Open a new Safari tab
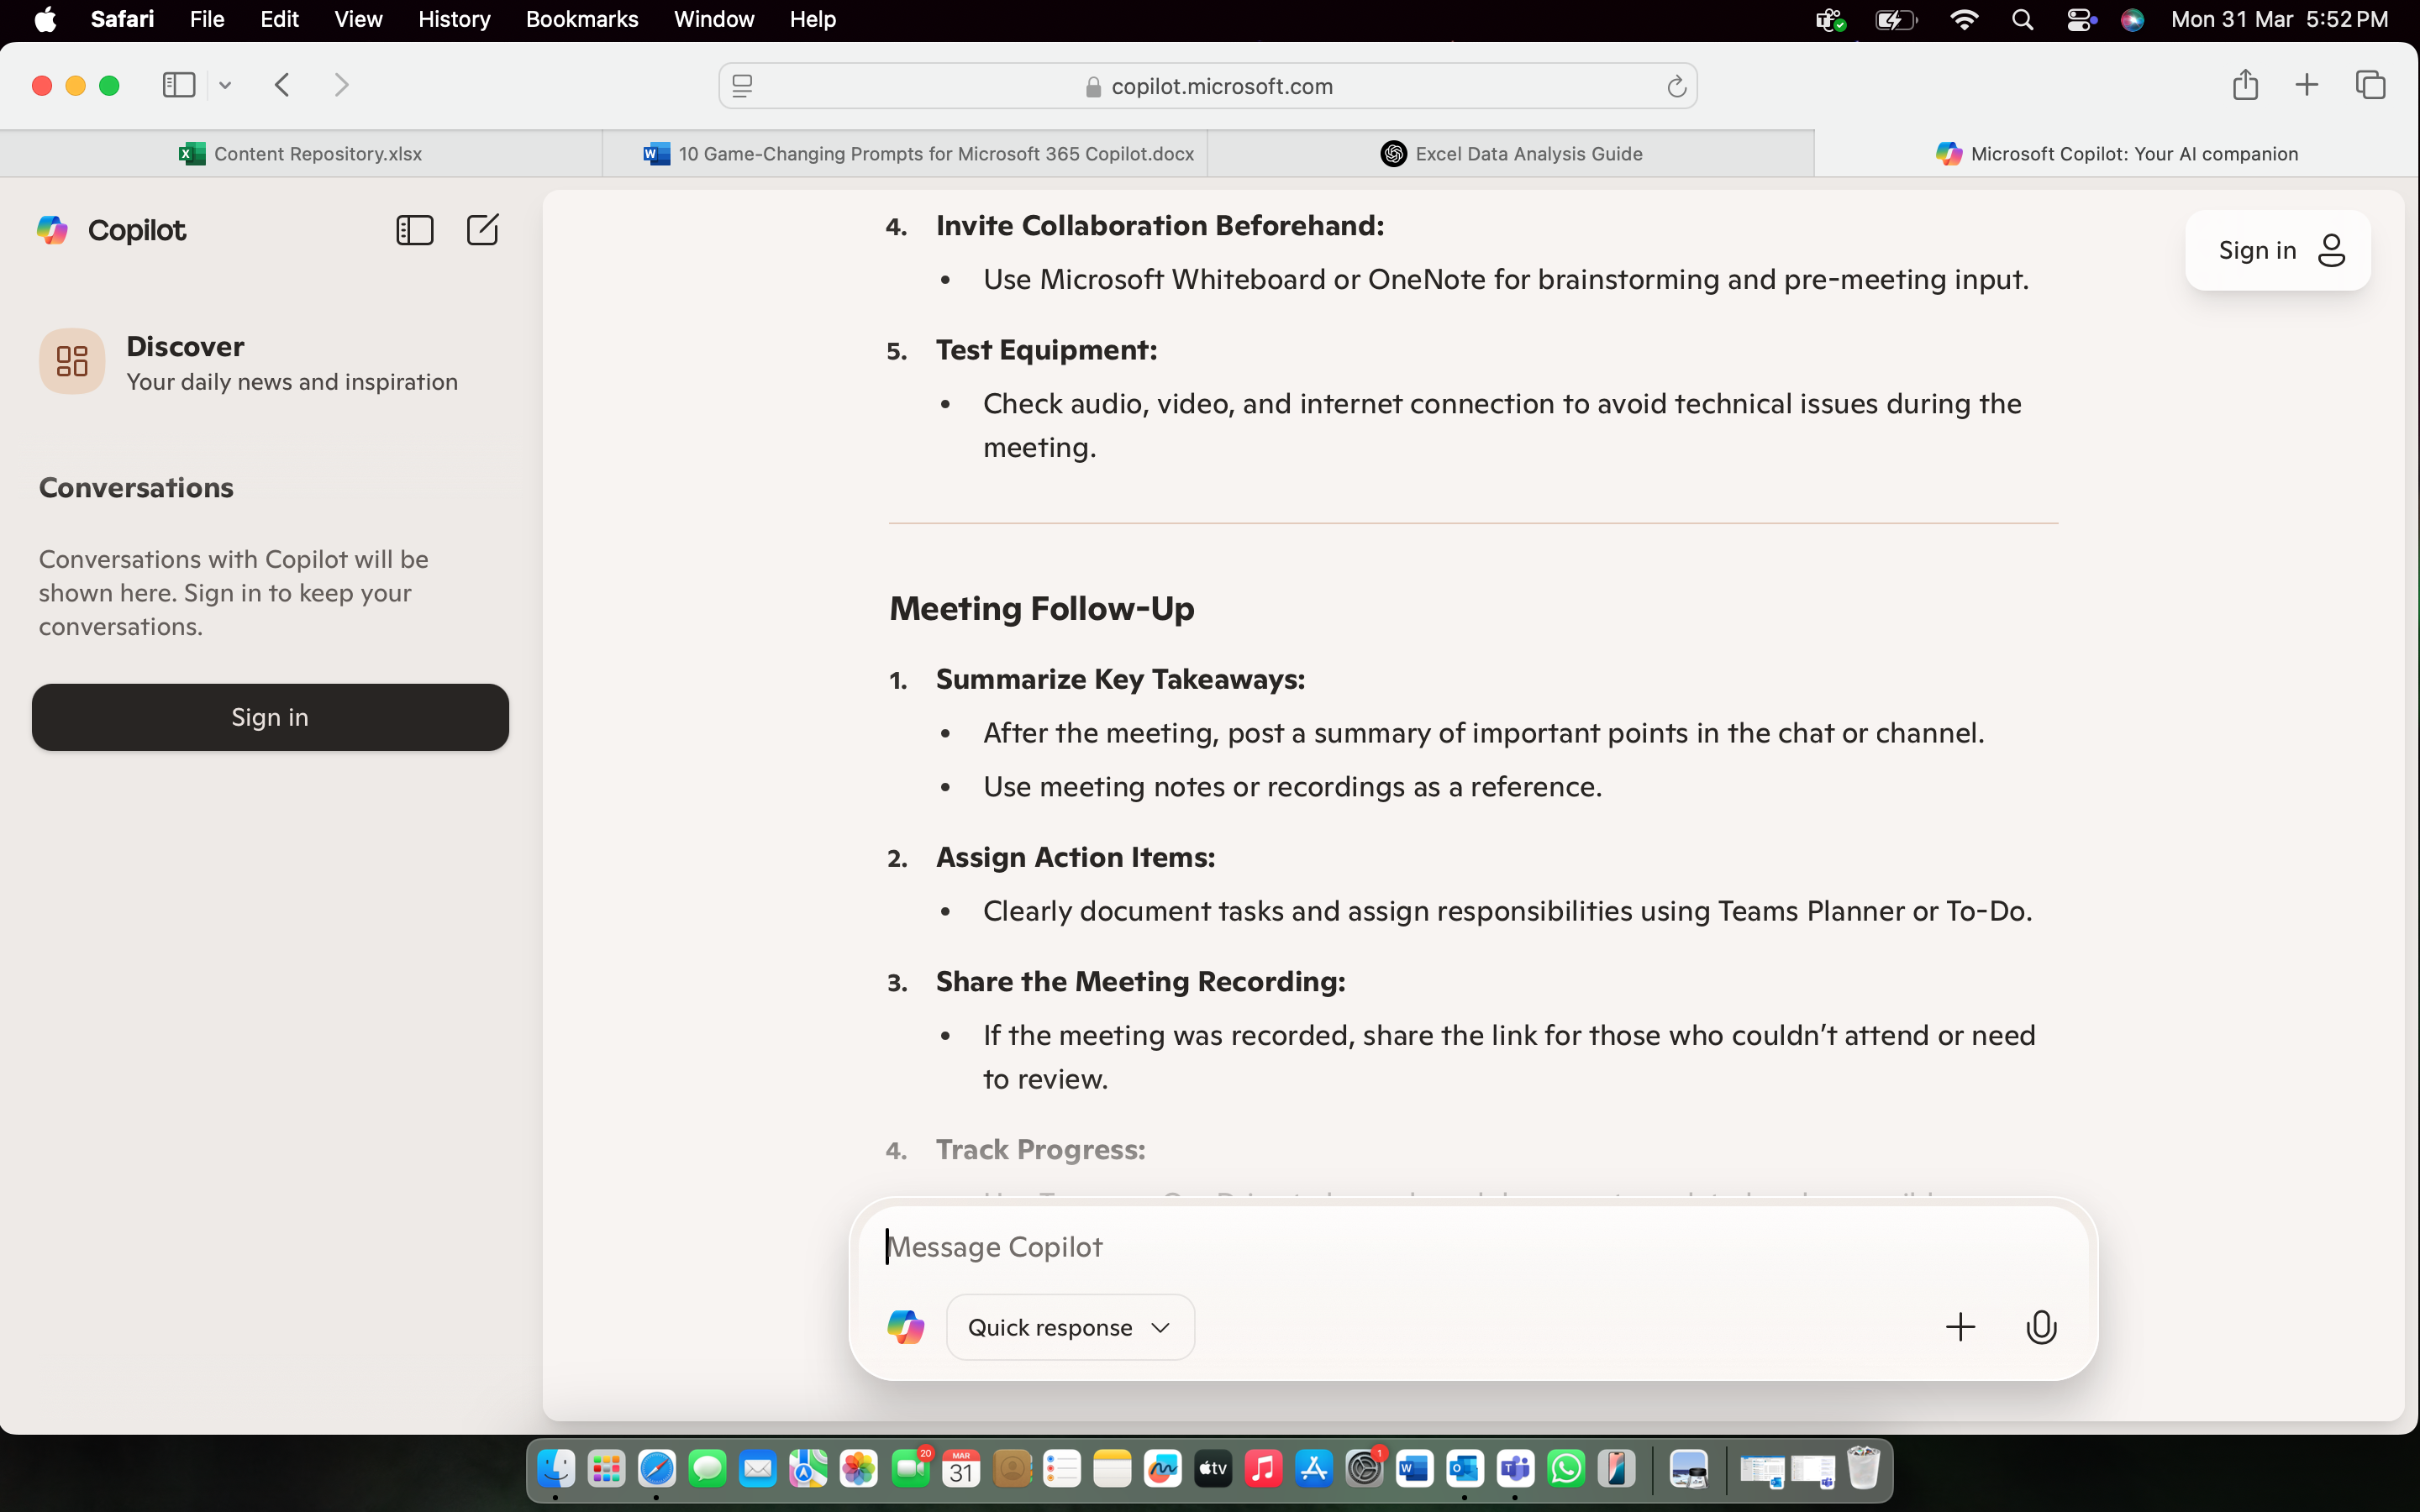This screenshot has height=1512, width=2420. click(x=2306, y=85)
